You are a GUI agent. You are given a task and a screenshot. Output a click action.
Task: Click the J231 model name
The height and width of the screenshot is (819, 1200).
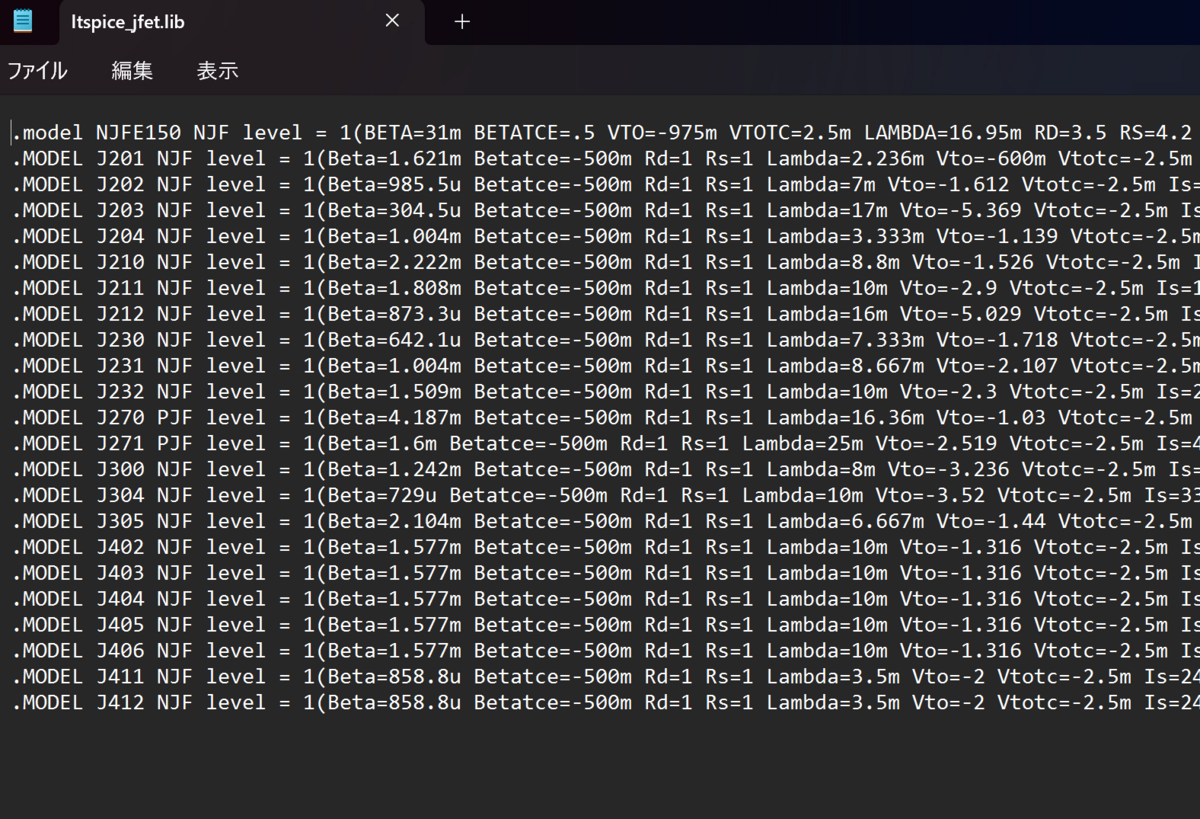tap(120, 366)
